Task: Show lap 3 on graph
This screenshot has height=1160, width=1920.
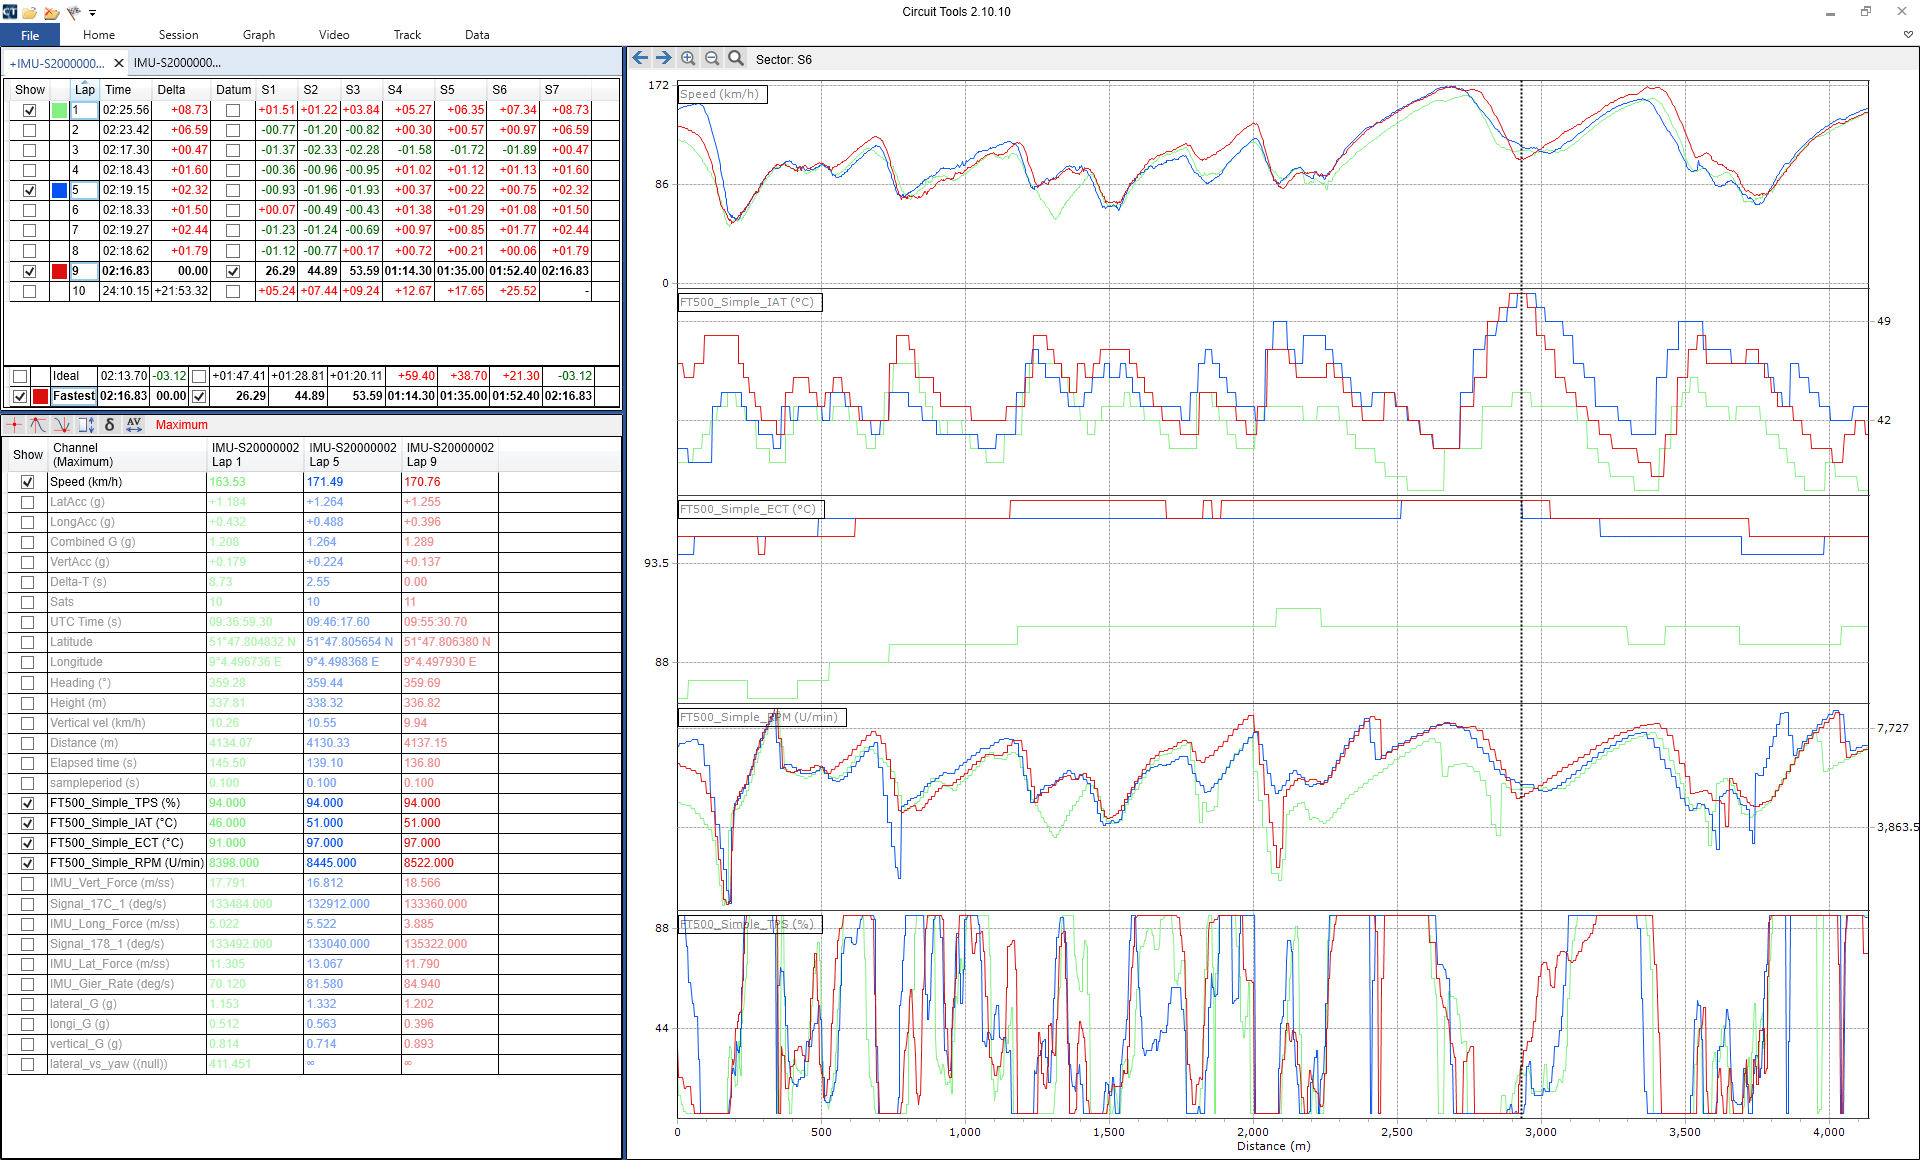Action: 29,150
